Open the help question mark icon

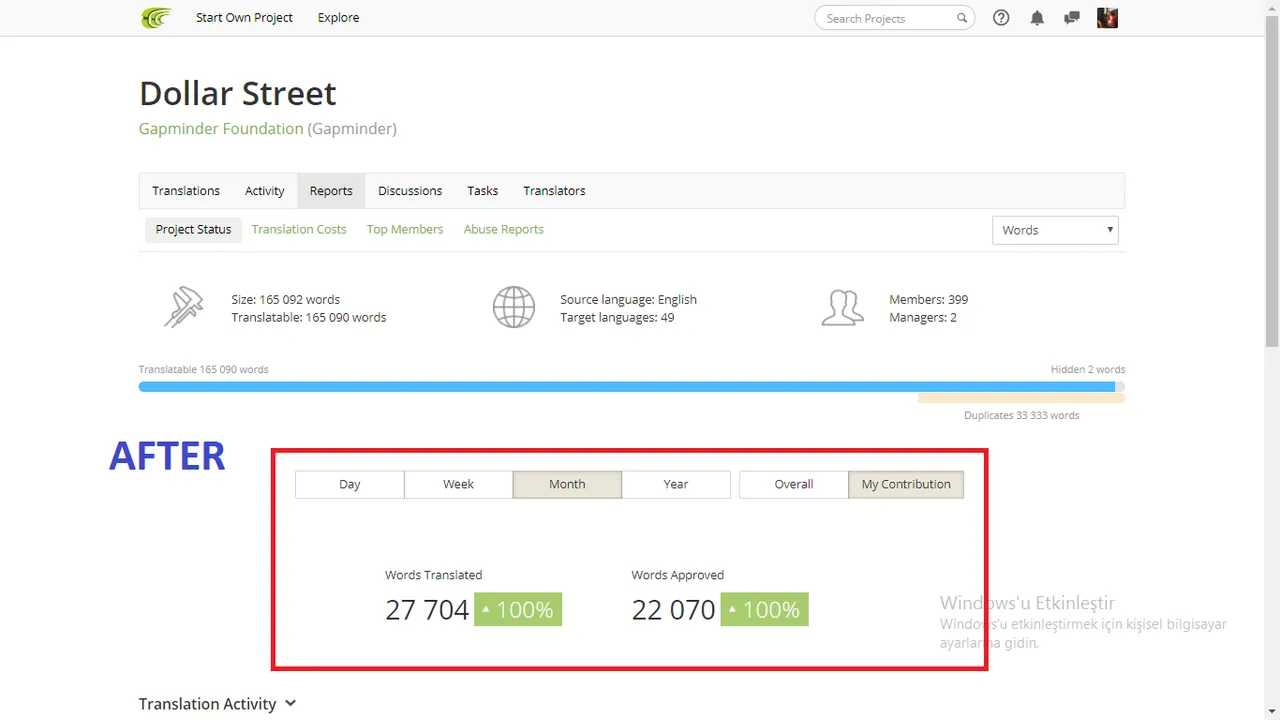(x=1001, y=18)
